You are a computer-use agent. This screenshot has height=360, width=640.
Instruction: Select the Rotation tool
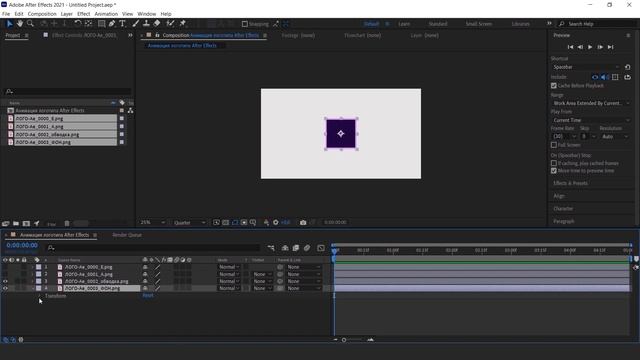click(x=78, y=24)
